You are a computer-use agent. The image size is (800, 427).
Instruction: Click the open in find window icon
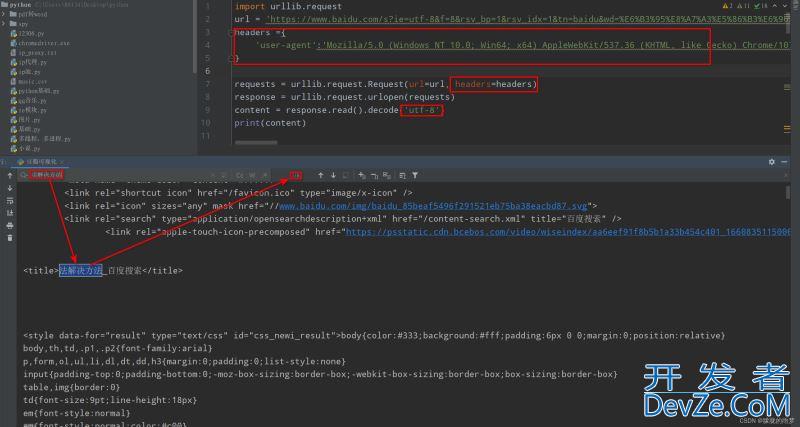pyautogui.click(x=403, y=175)
